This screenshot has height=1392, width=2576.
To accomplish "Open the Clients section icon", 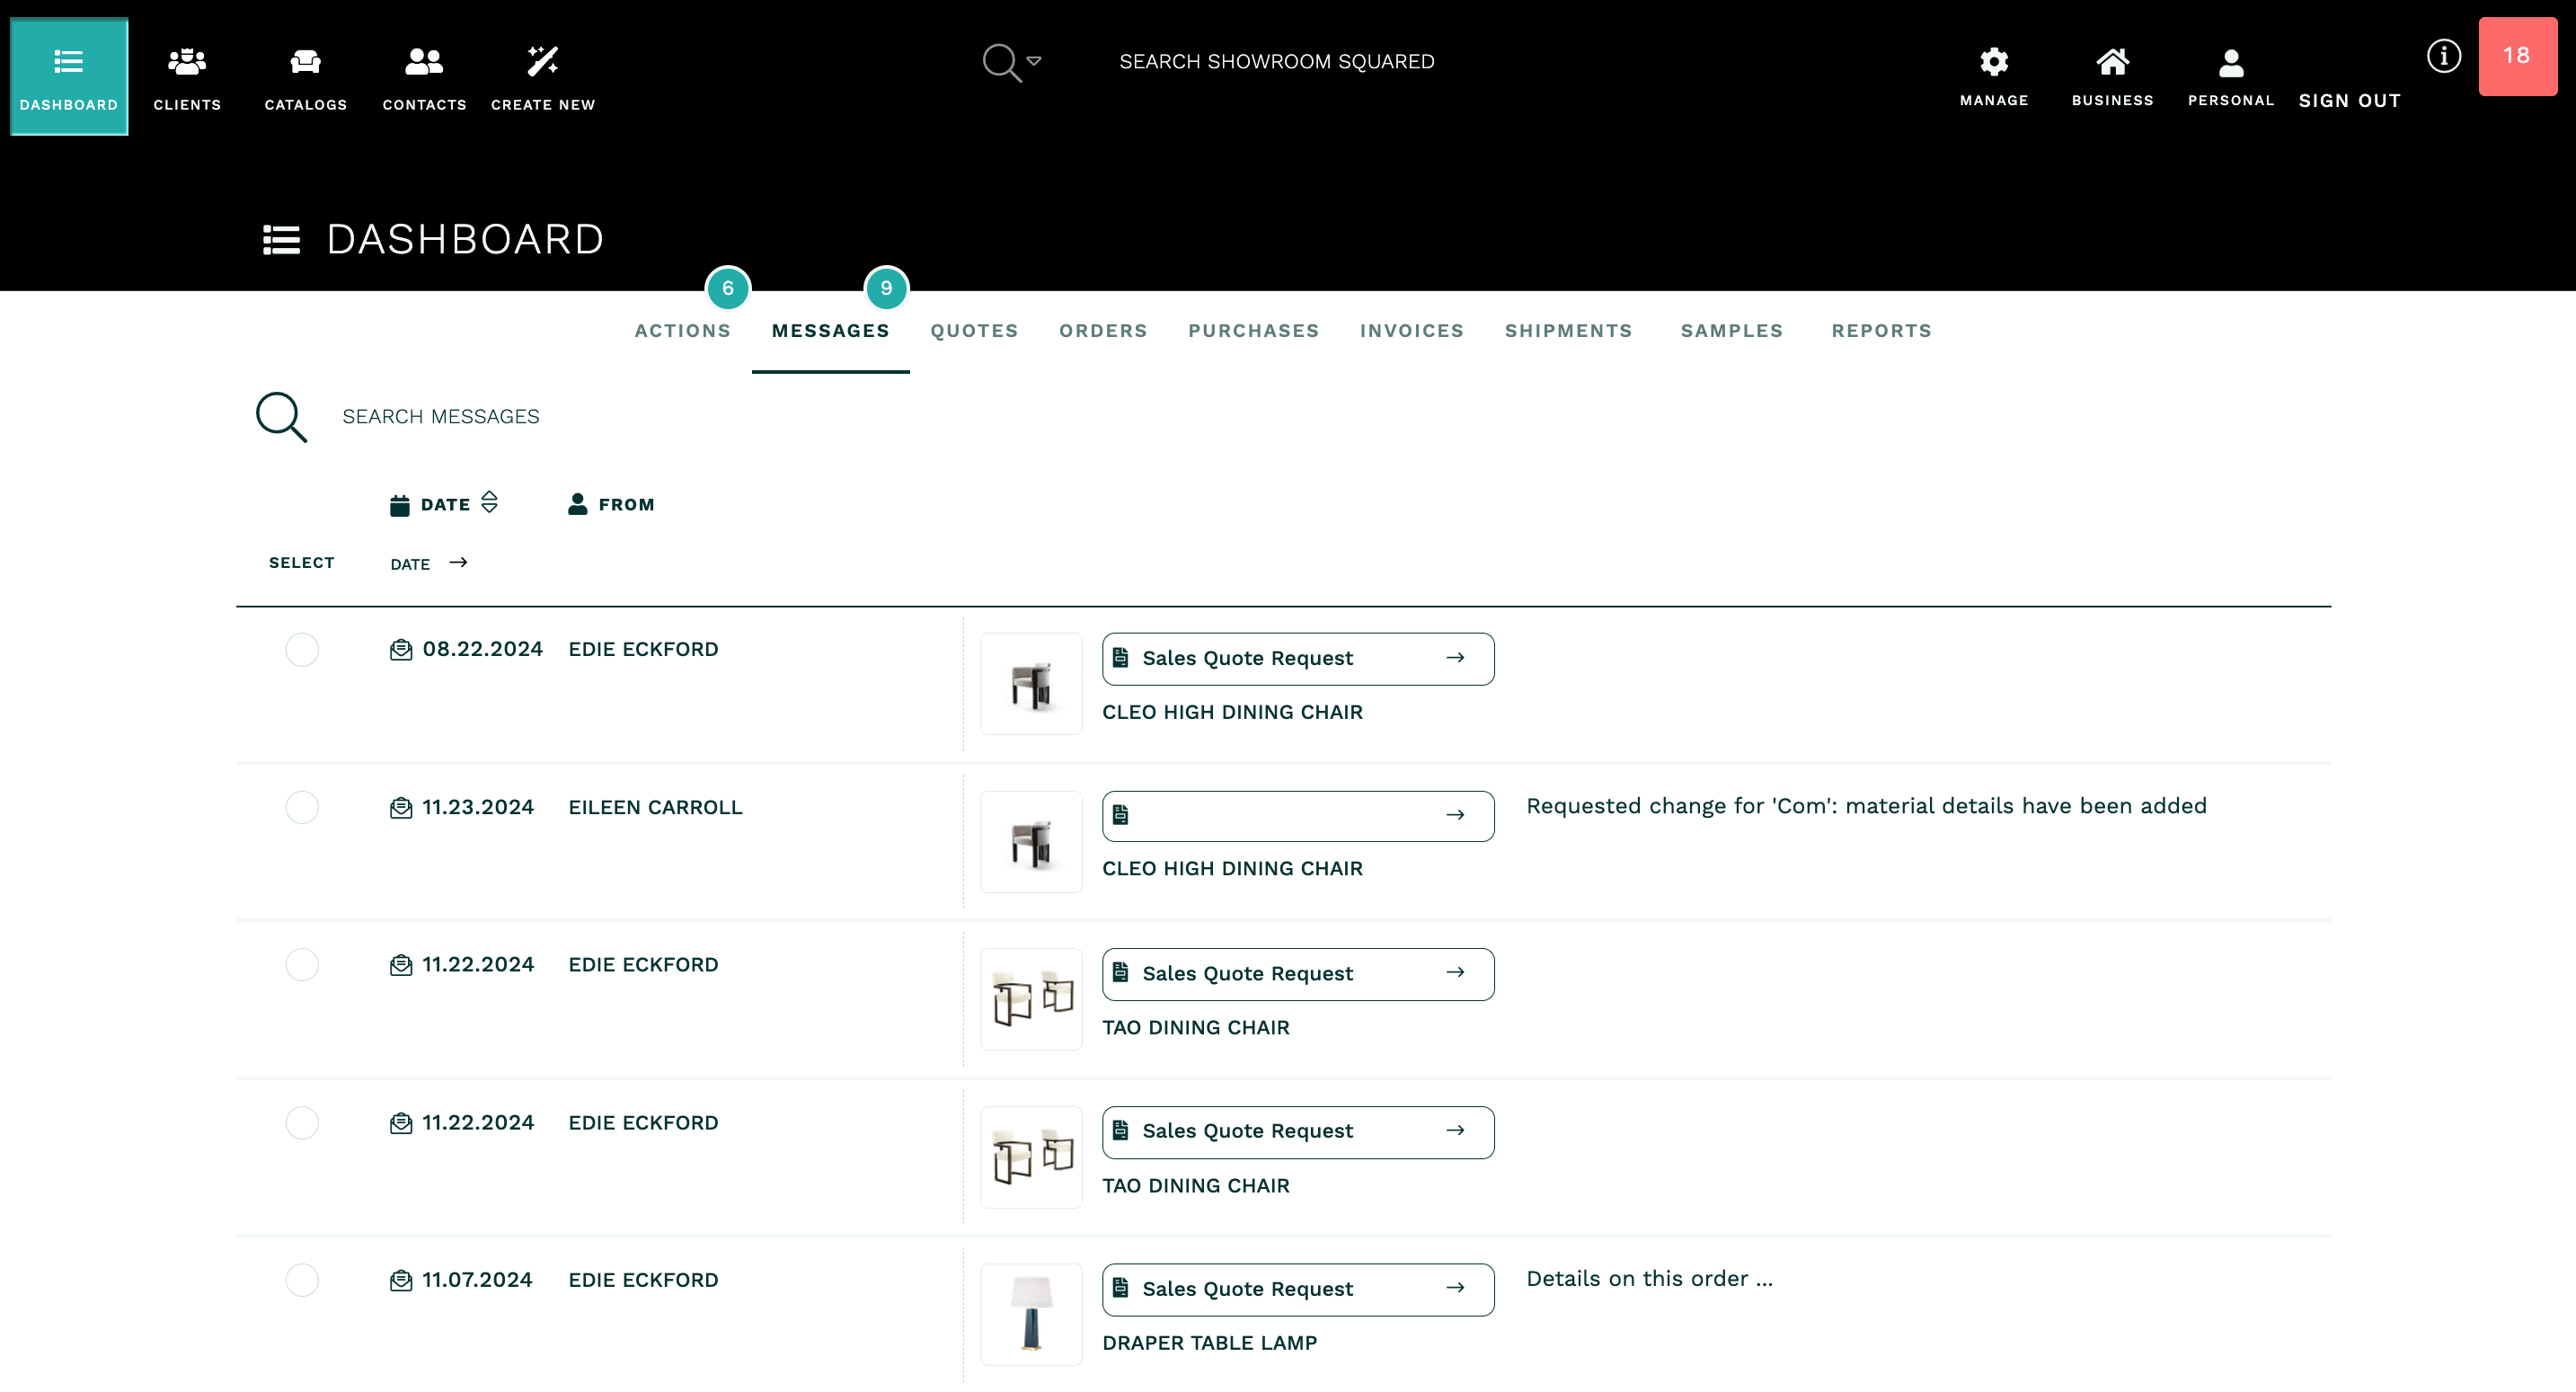I will coord(187,62).
